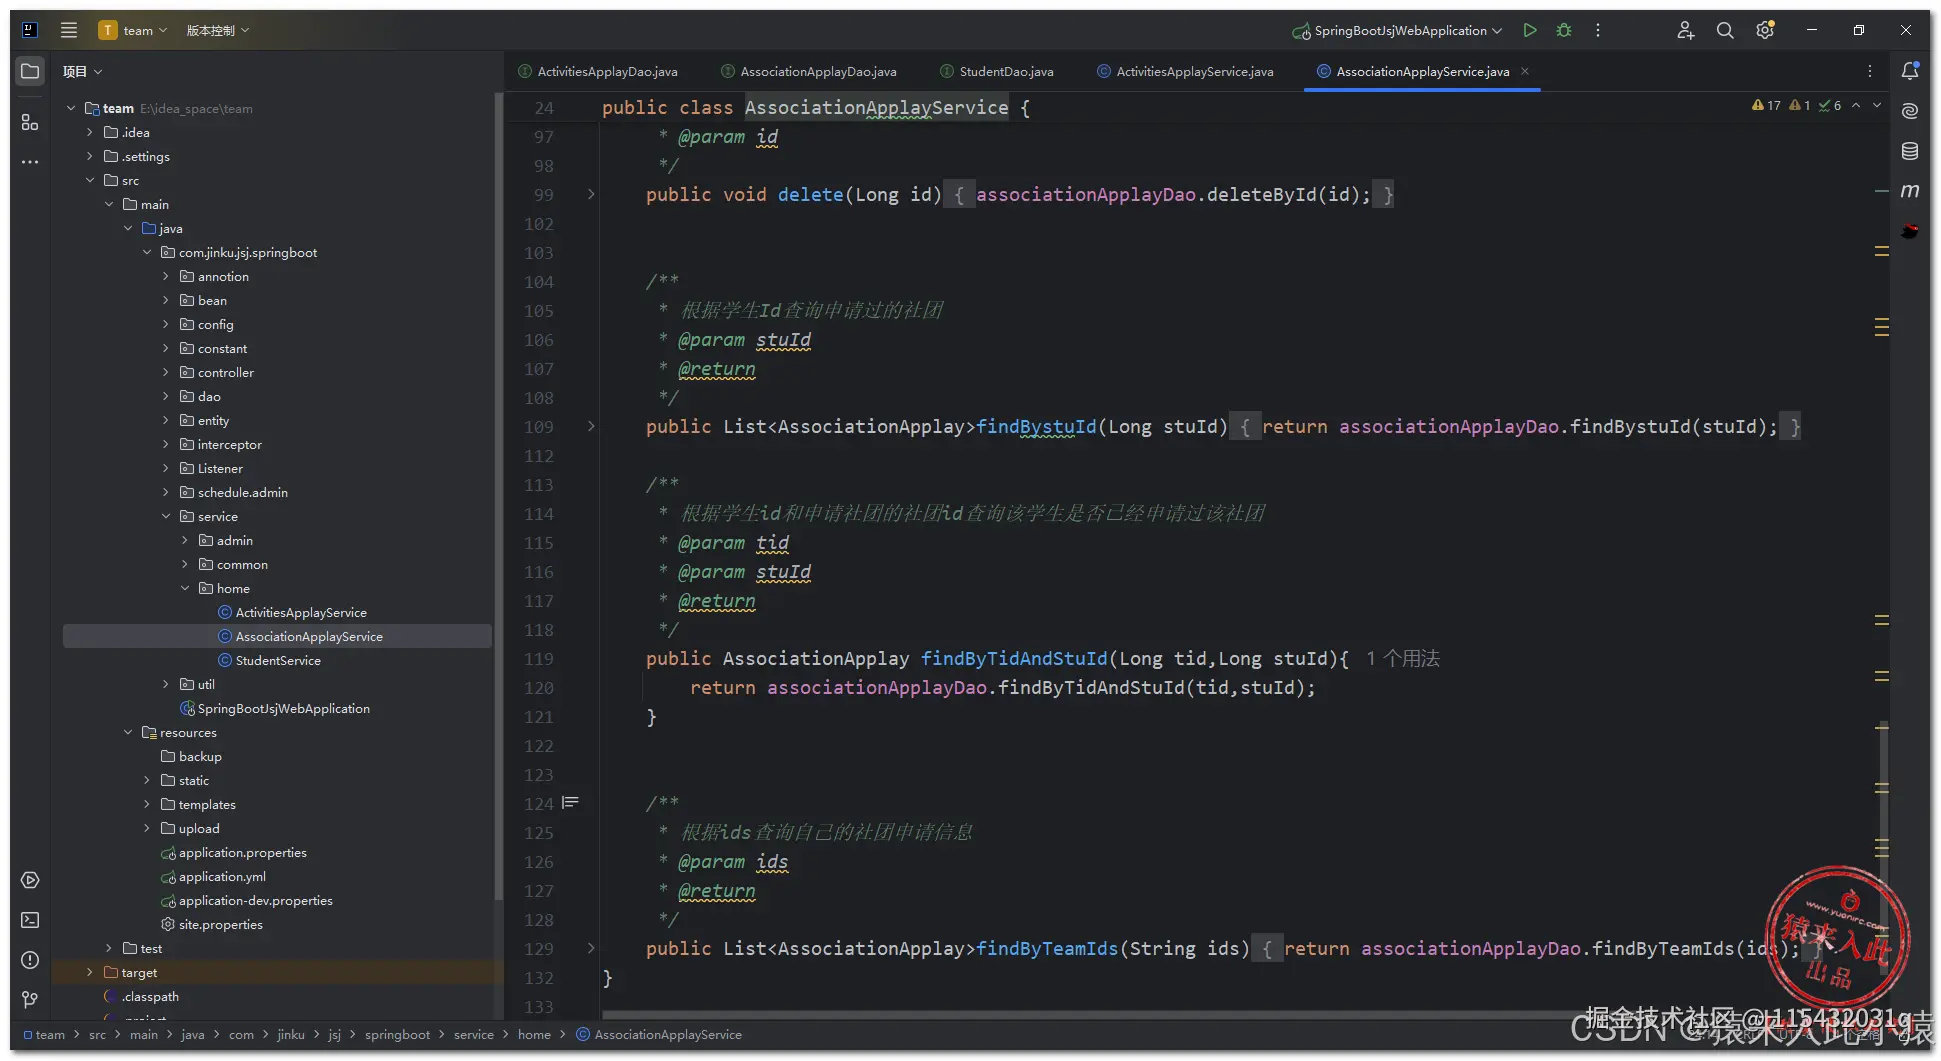
Task: Open more run actions menu
Action: [1598, 30]
